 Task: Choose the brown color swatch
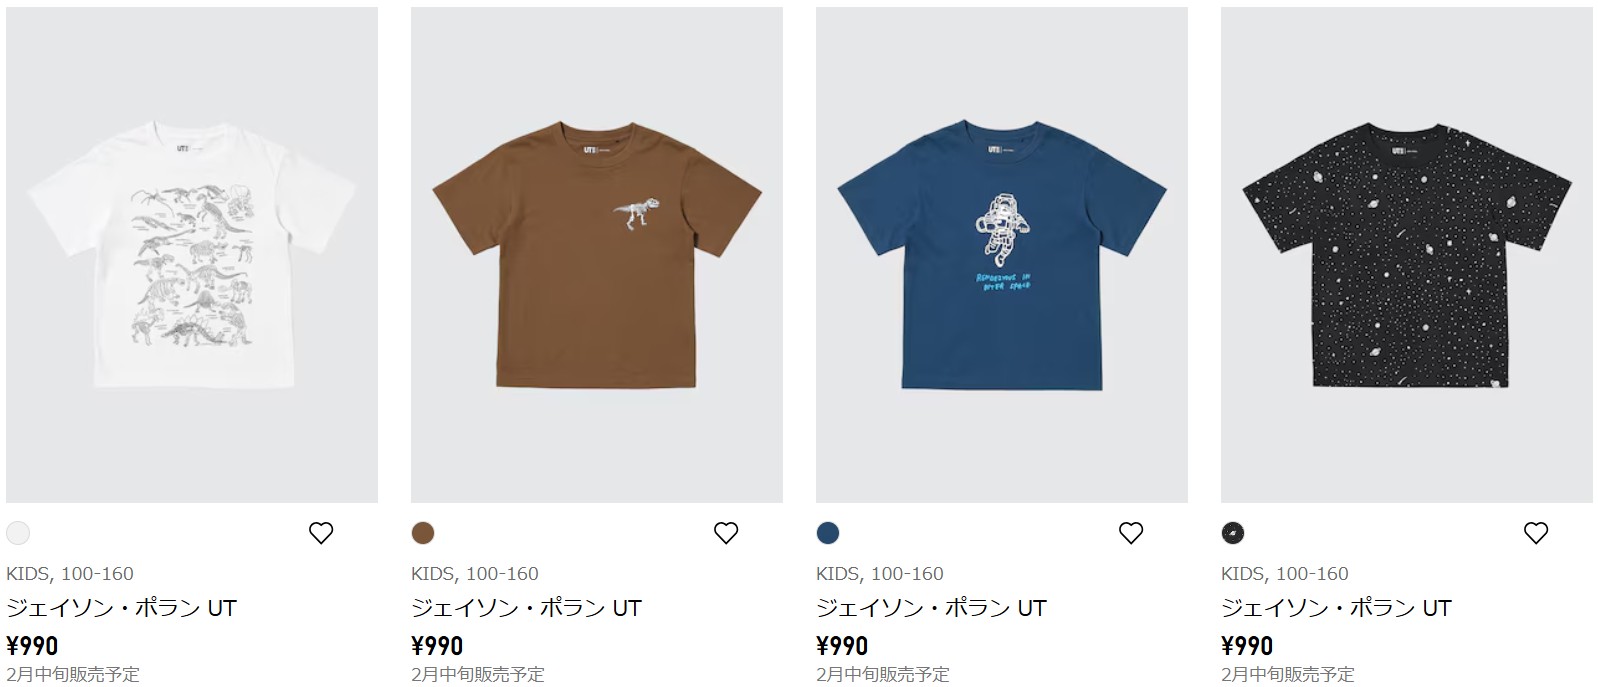423,533
